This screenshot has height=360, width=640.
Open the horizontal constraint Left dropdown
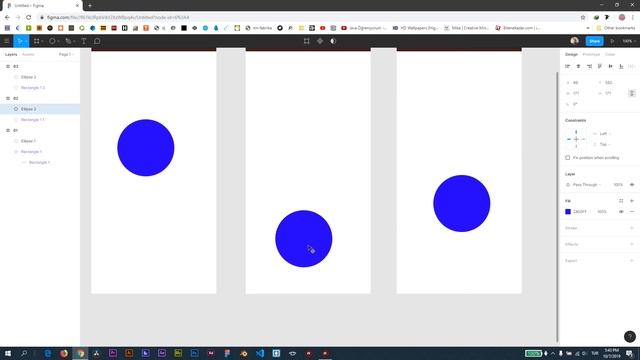tap(602, 134)
